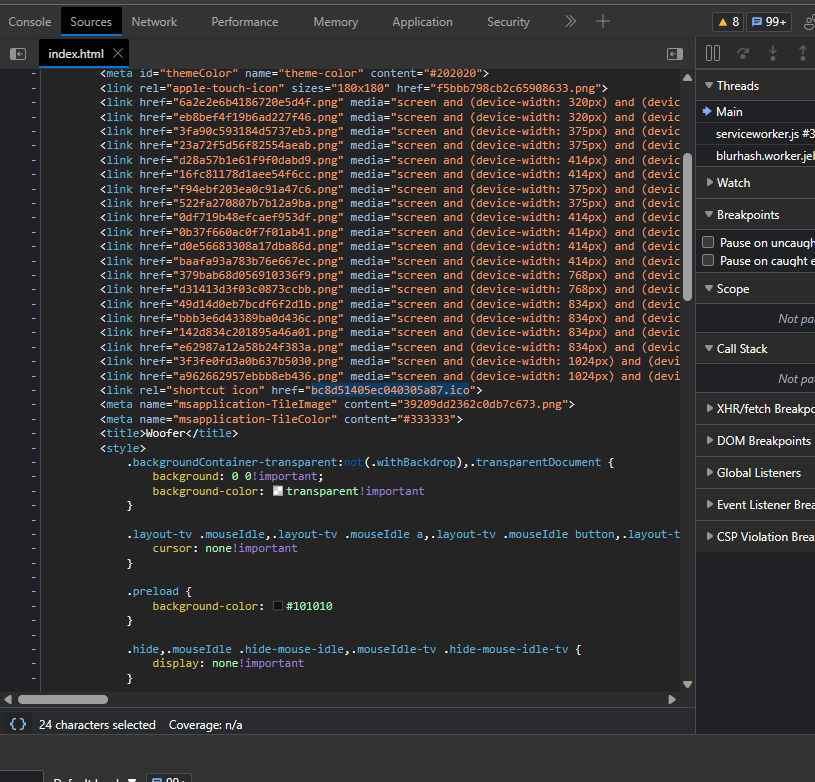Pretty print with curly braces icon
This screenshot has height=782, width=815.
[x=18, y=724]
